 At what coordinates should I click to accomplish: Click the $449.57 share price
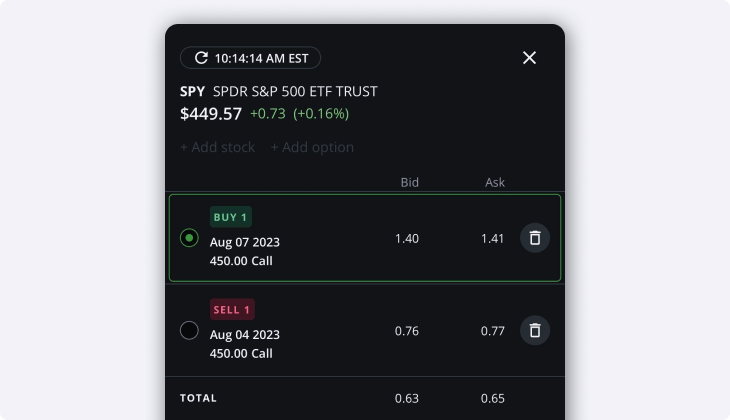pos(211,114)
